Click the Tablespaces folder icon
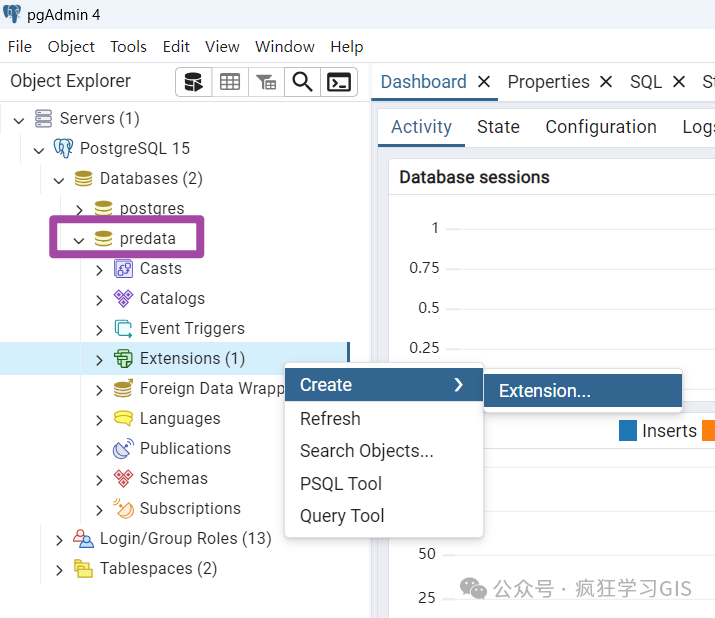The image size is (715, 618). point(83,569)
